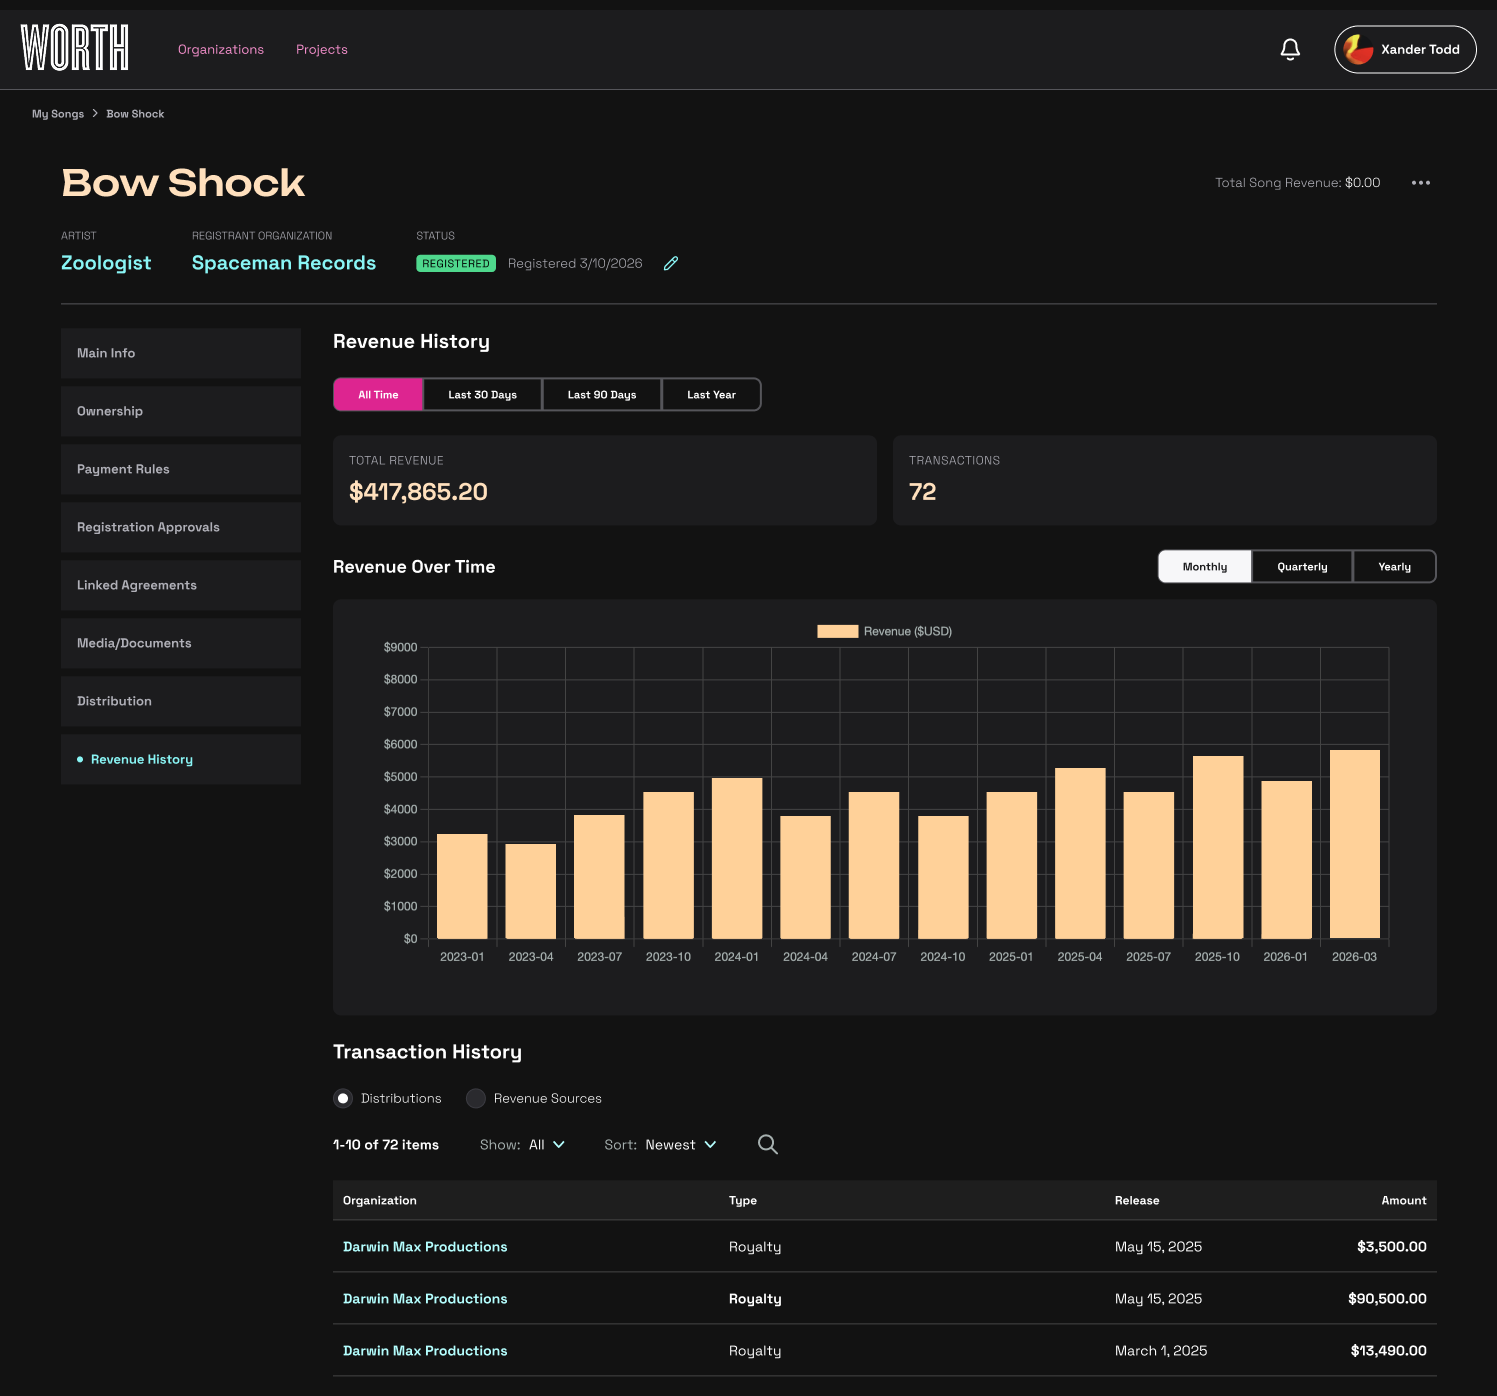Click the 2026-01 revenue bar

(1286, 860)
